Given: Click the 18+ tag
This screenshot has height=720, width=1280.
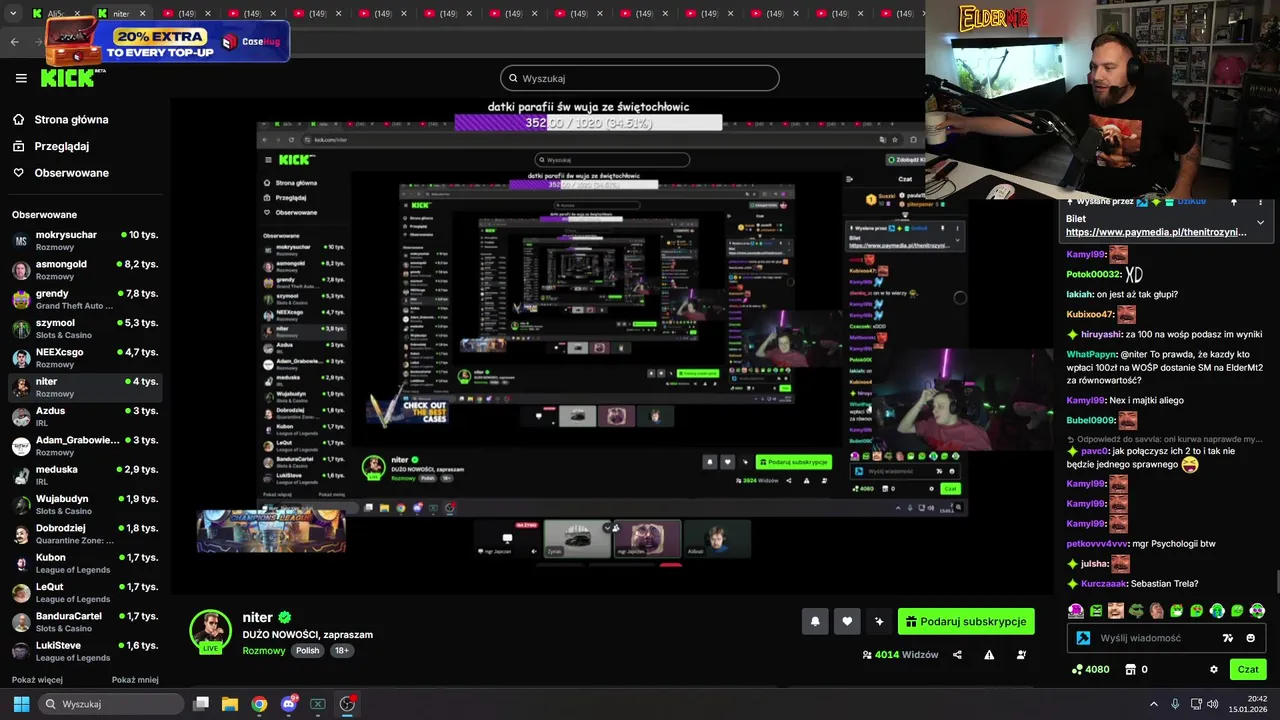Looking at the screenshot, I should (x=341, y=650).
